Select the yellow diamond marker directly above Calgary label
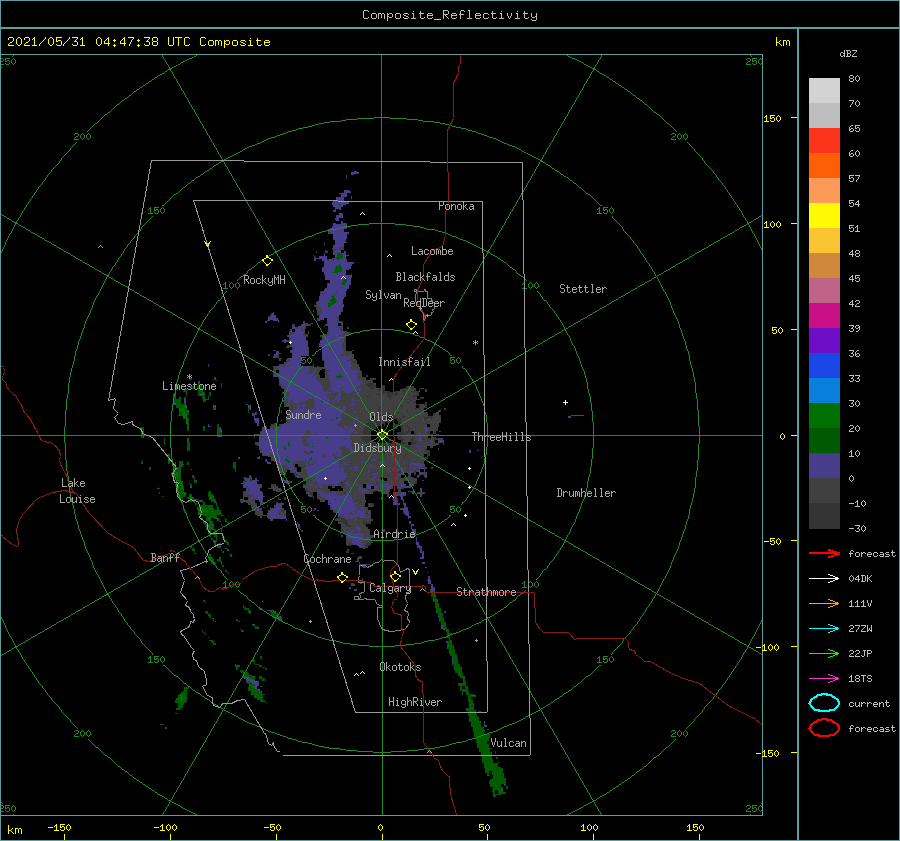The height and width of the screenshot is (841, 900). tap(395, 576)
